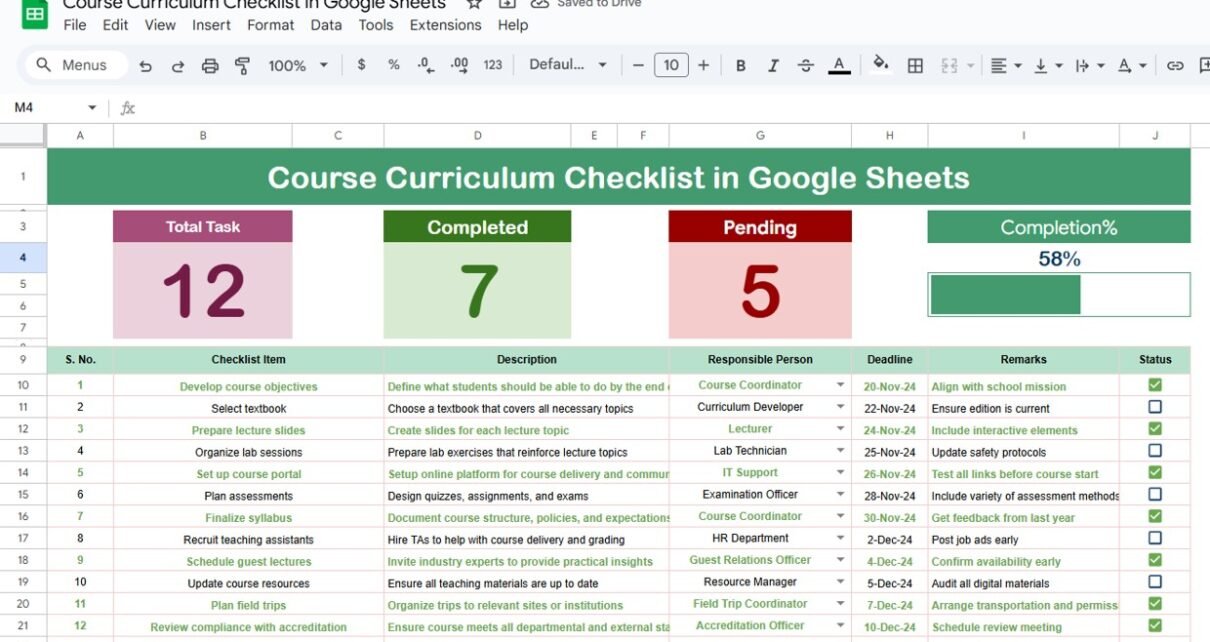Open the fill color bucket
The width and height of the screenshot is (1210, 642).
(881, 65)
